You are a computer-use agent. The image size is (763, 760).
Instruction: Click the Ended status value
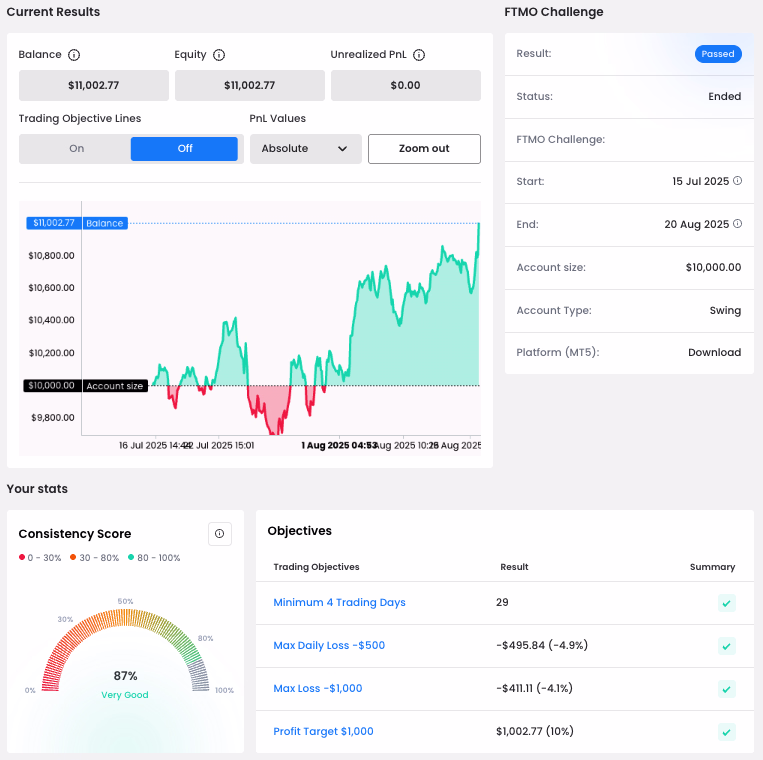tap(725, 96)
